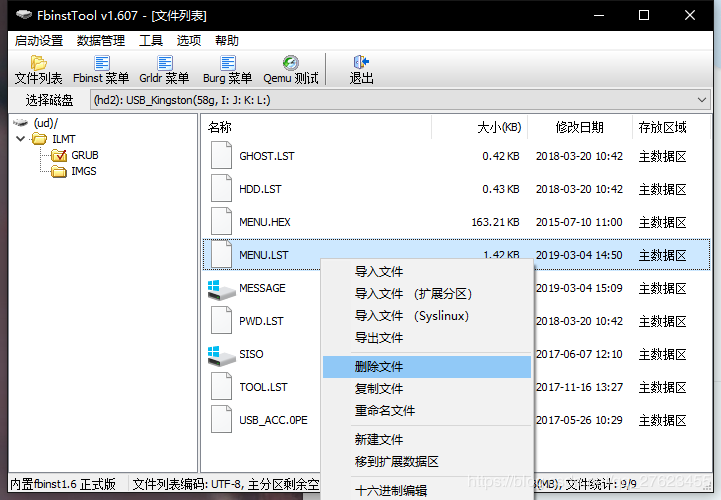Click the 2019-03-04 15:09 date cell
The height and width of the screenshot is (500, 721).
point(579,288)
